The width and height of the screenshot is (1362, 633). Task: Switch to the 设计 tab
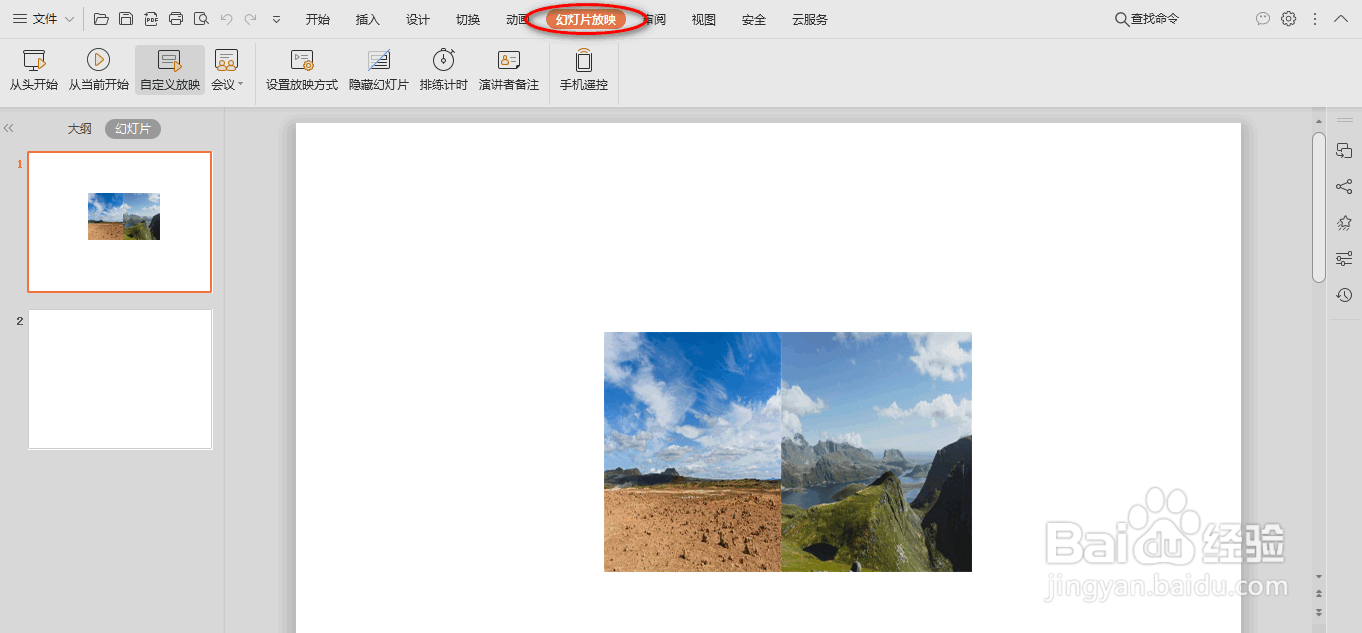(418, 20)
